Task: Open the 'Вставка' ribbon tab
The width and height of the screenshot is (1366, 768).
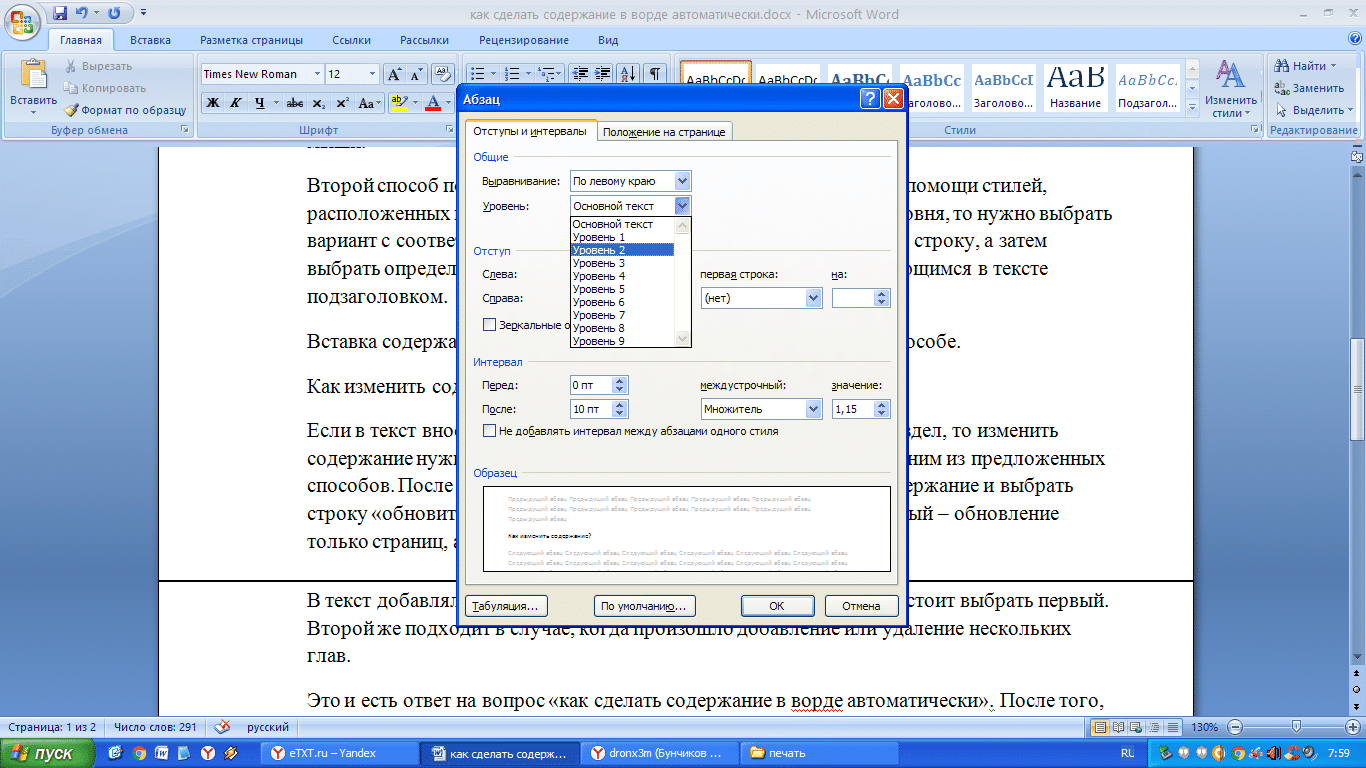Action: click(150, 40)
